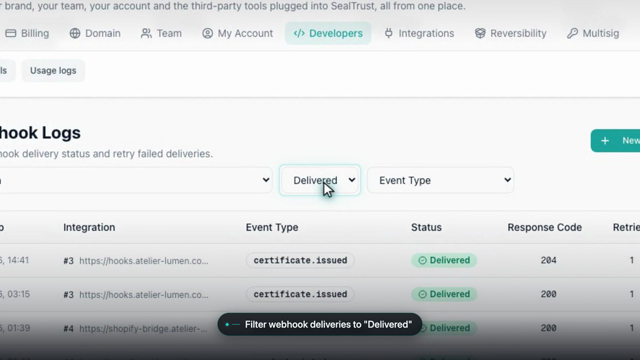Viewport: 640px width, 360px height.
Task: Click the Team people icon
Action: click(146, 33)
